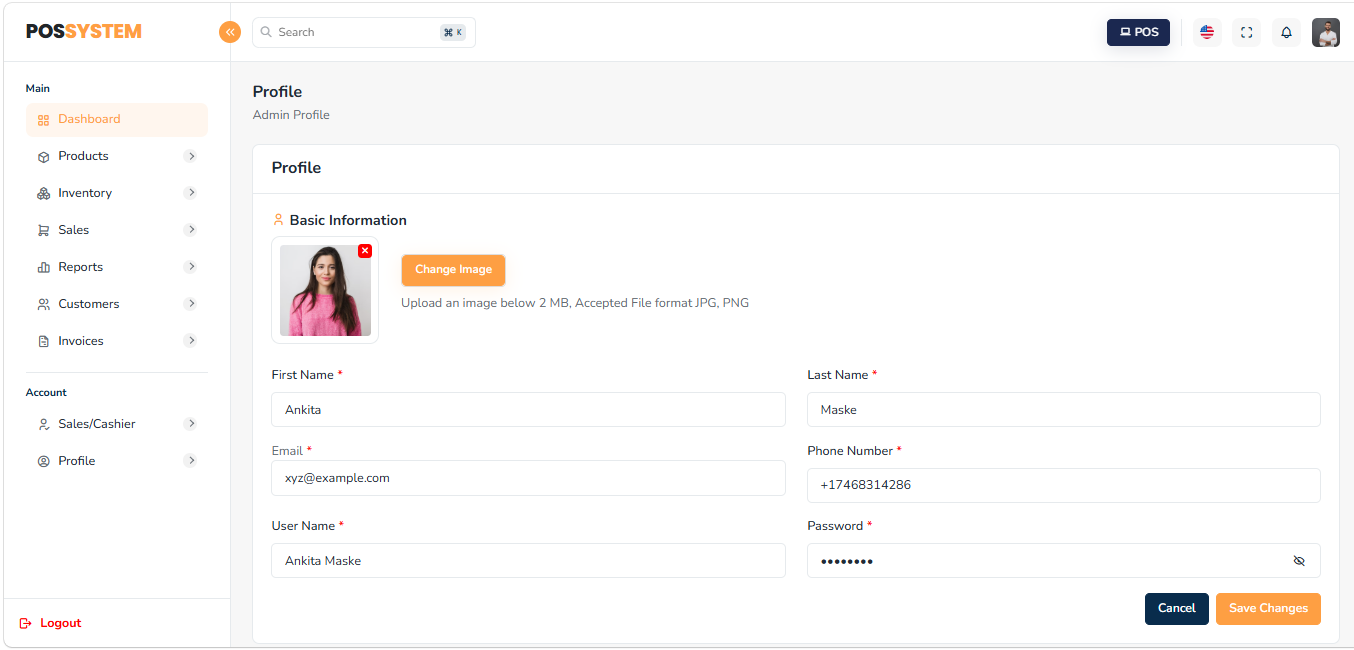Click the POSSYSTEM logo
1354x650 pixels.
tap(84, 31)
